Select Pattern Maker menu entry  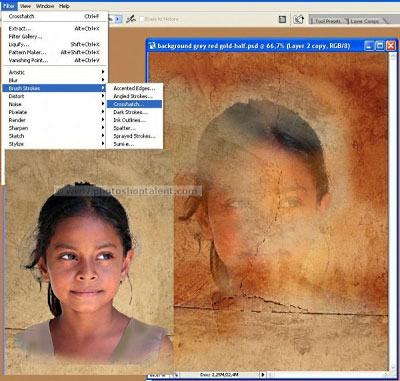(x=55, y=52)
